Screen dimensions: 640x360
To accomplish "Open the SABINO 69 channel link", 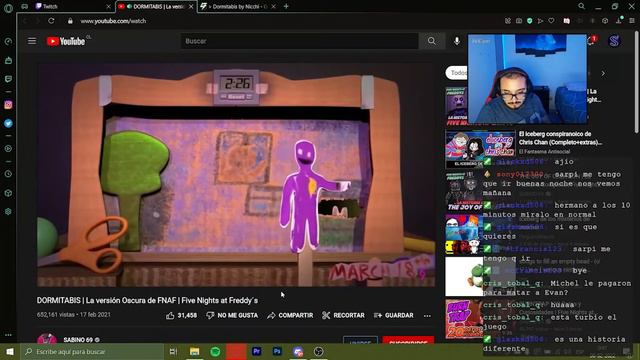I will click(78, 340).
